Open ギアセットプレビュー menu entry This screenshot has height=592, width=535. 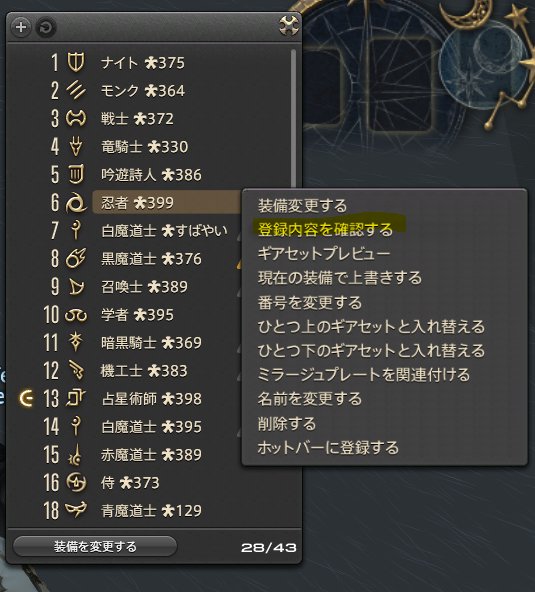[324, 253]
